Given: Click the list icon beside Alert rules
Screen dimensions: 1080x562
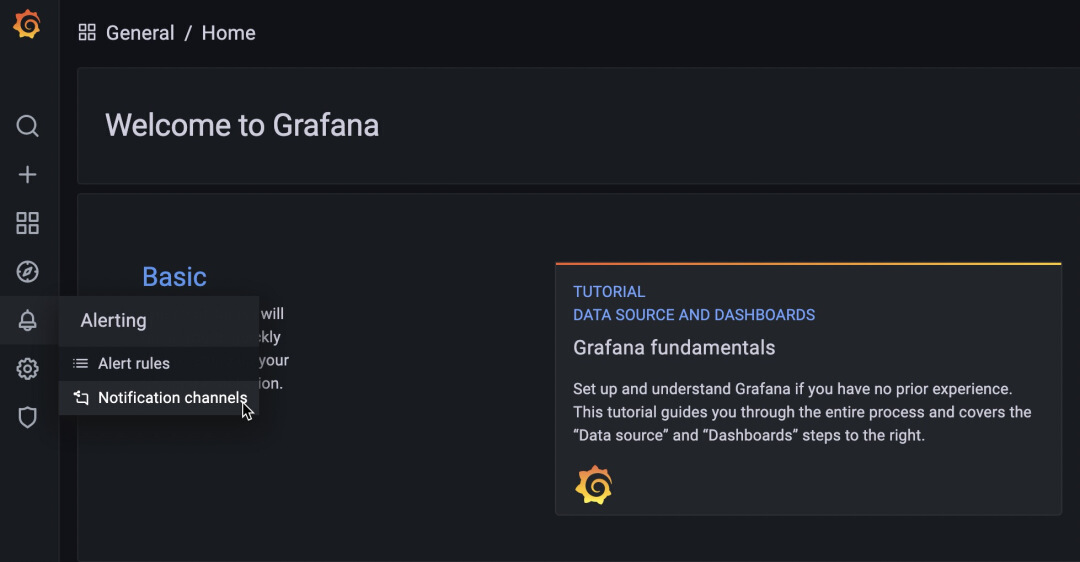Looking at the screenshot, I should 81,363.
